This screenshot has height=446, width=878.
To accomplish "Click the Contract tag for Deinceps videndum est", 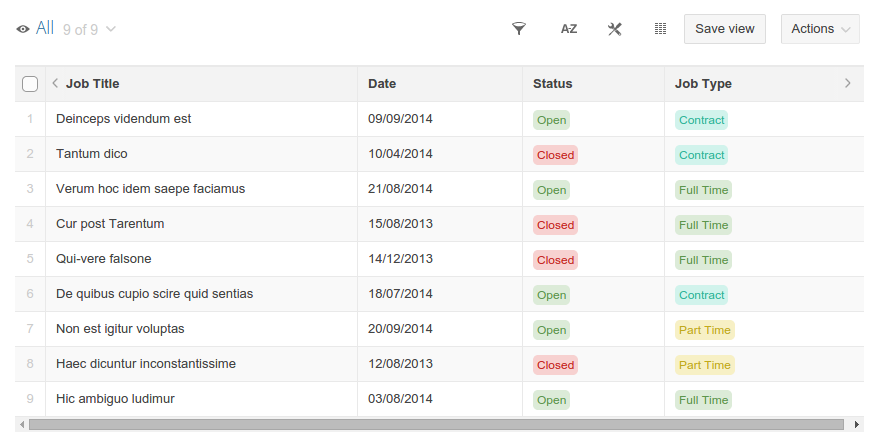I will (x=701, y=120).
